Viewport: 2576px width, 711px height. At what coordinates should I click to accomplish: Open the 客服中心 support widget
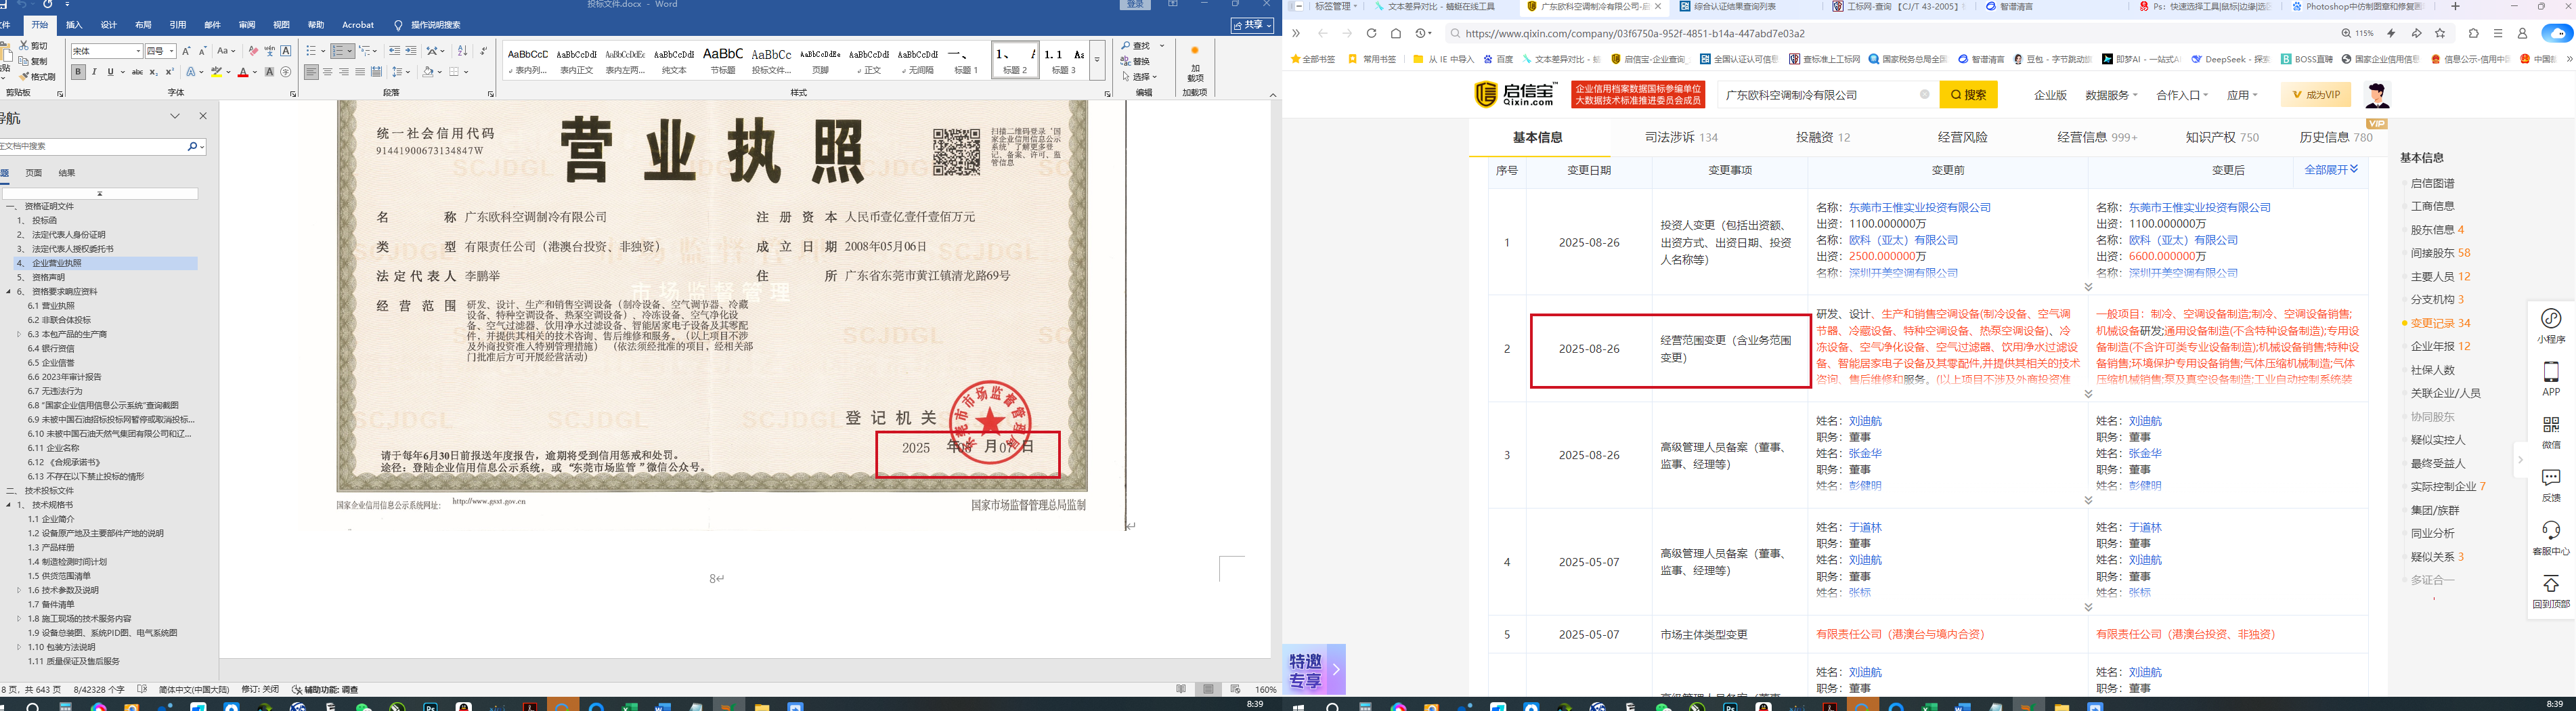(2551, 538)
